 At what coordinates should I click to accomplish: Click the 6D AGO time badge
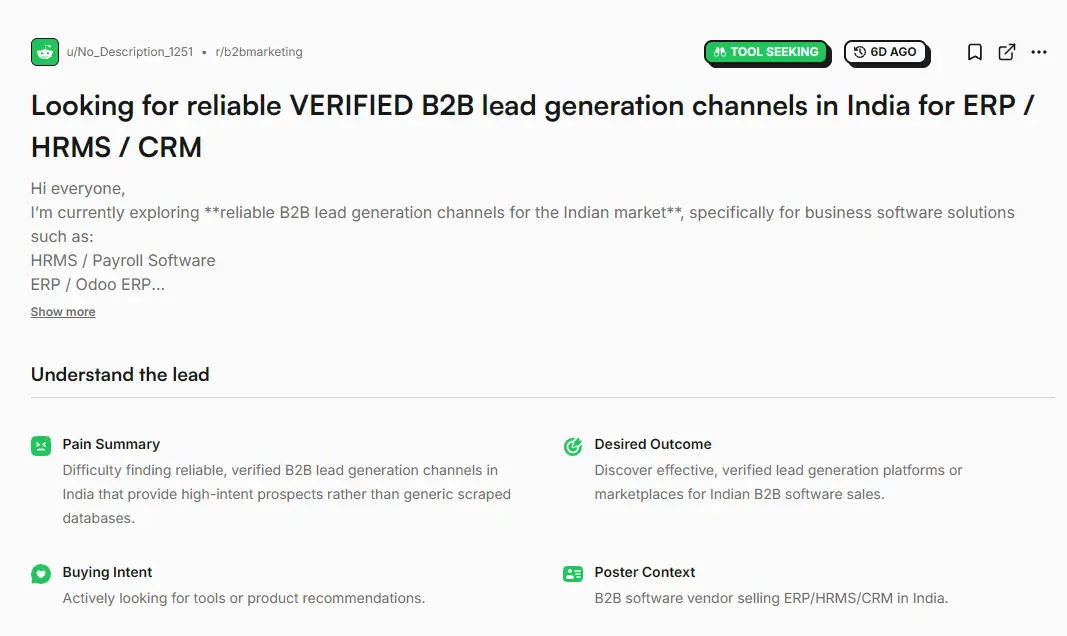(x=886, y=52)
